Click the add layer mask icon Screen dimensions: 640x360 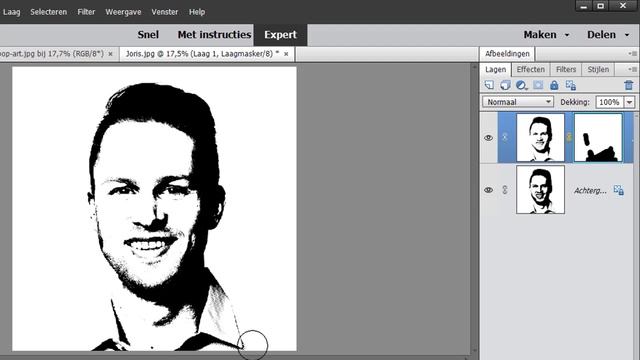538,85
